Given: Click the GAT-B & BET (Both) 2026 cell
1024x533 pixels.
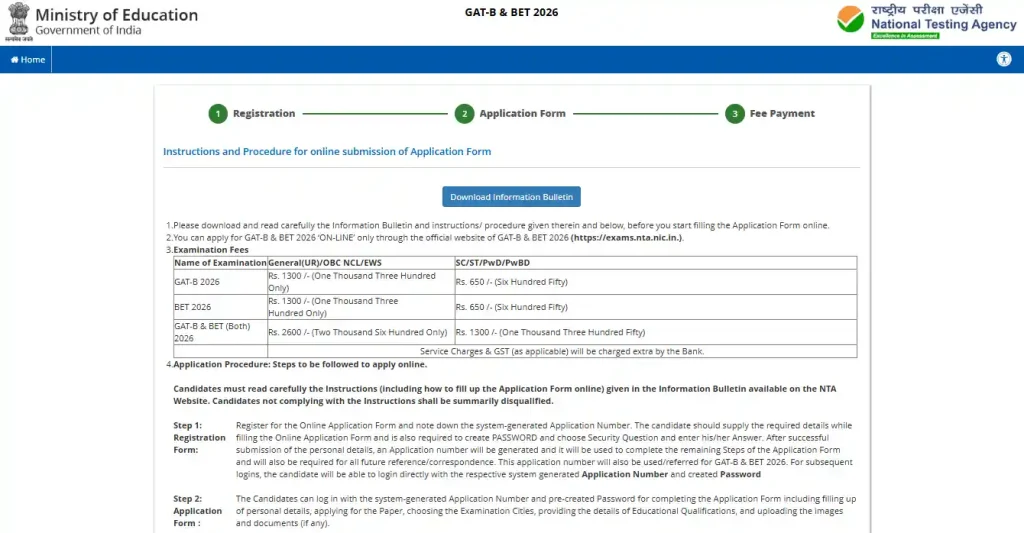Looking at the screenshot, I should [212, 332].
